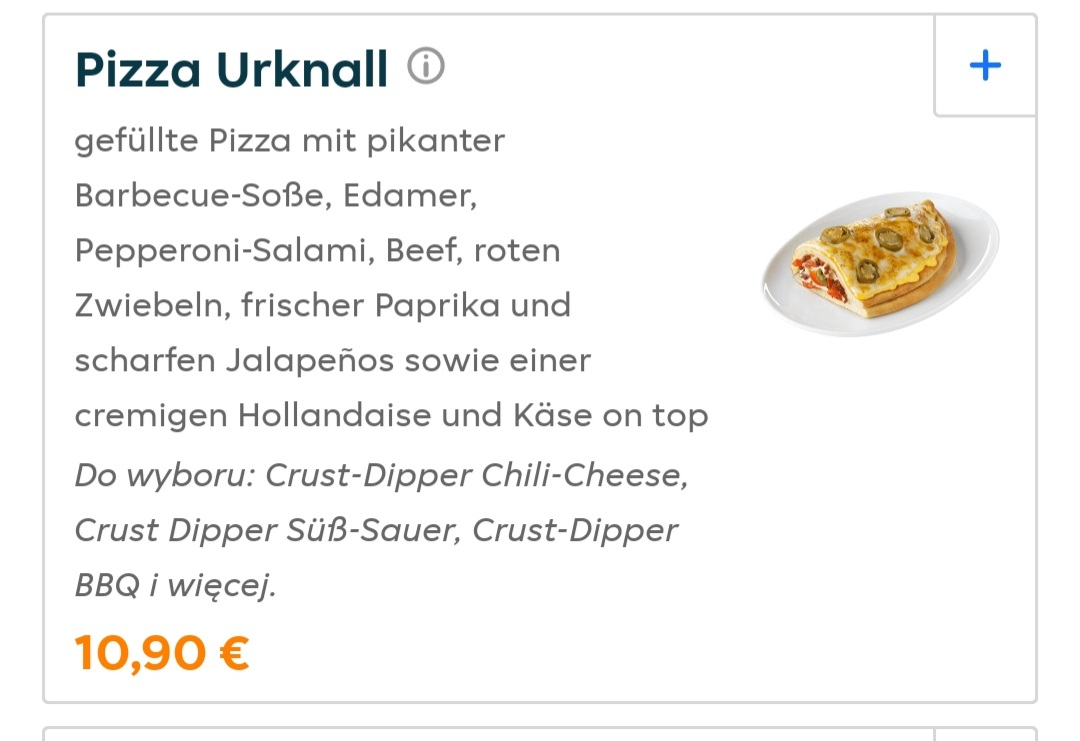
Task: Click the "BBQ i więcej." options text
Action: 174,585
